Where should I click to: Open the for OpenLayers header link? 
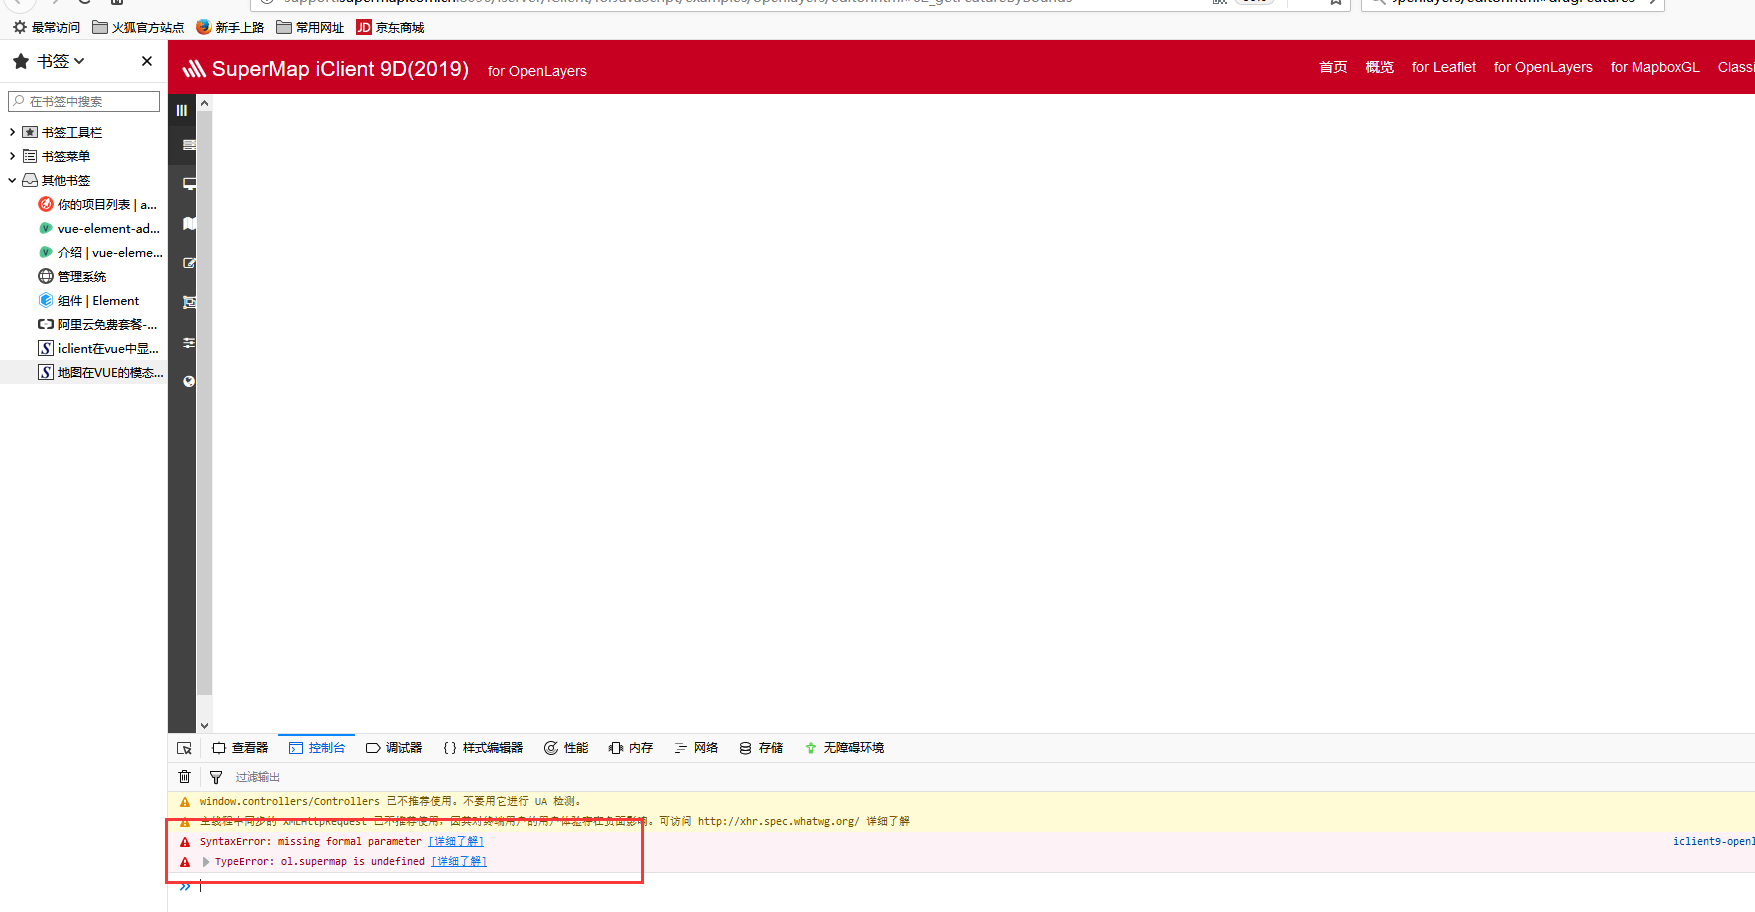[1543, 67]
